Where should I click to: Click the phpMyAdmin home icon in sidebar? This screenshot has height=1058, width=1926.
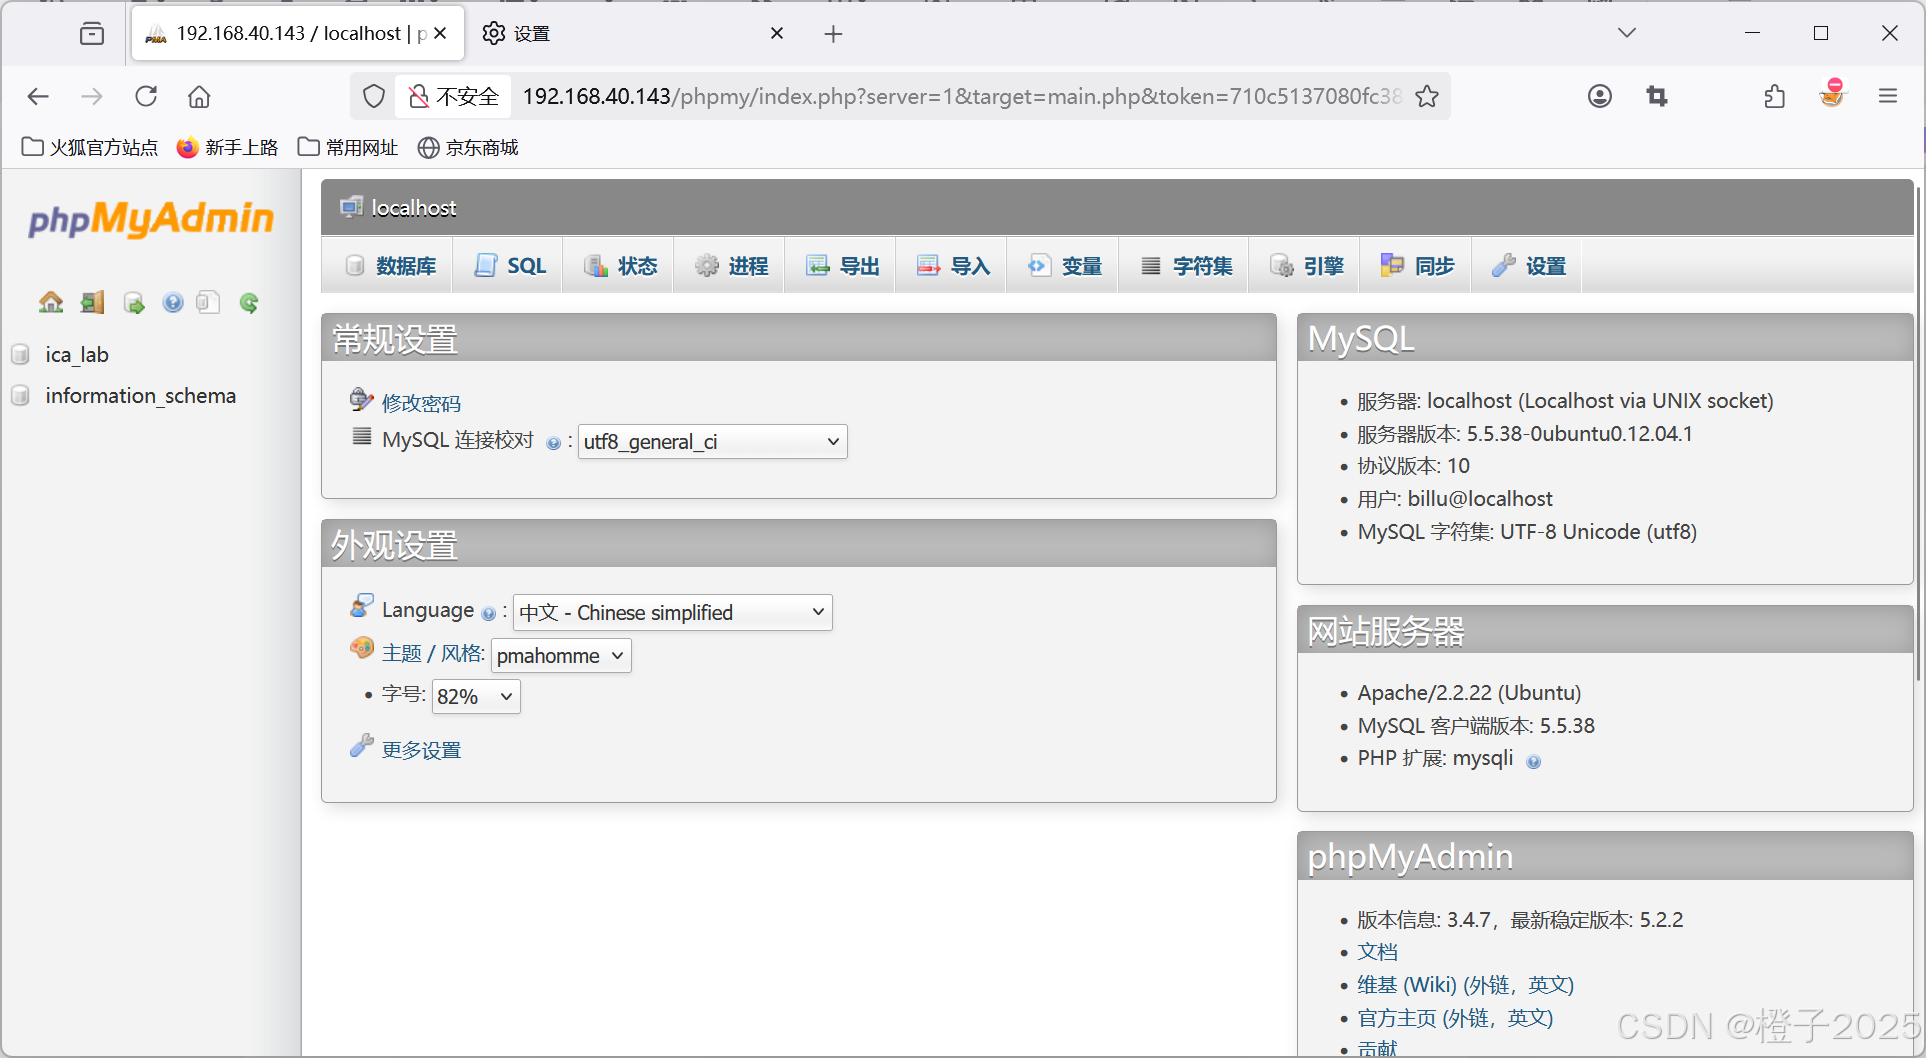[51, 302]
